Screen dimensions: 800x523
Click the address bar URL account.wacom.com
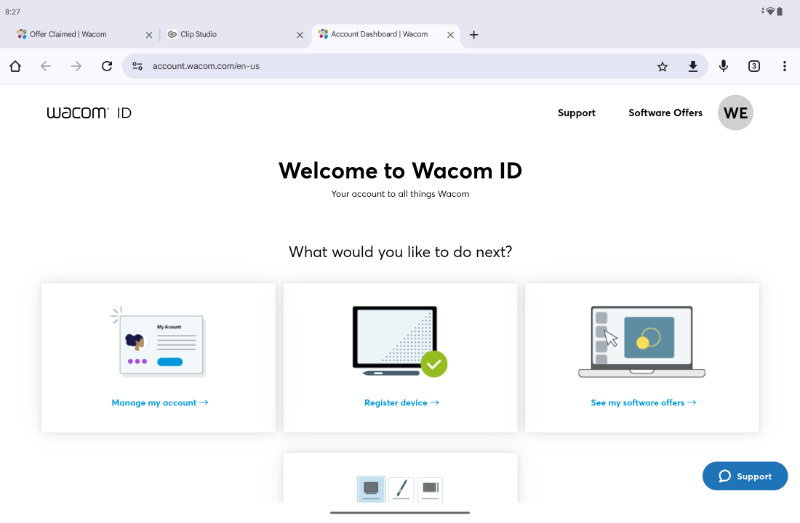point(206,66)
